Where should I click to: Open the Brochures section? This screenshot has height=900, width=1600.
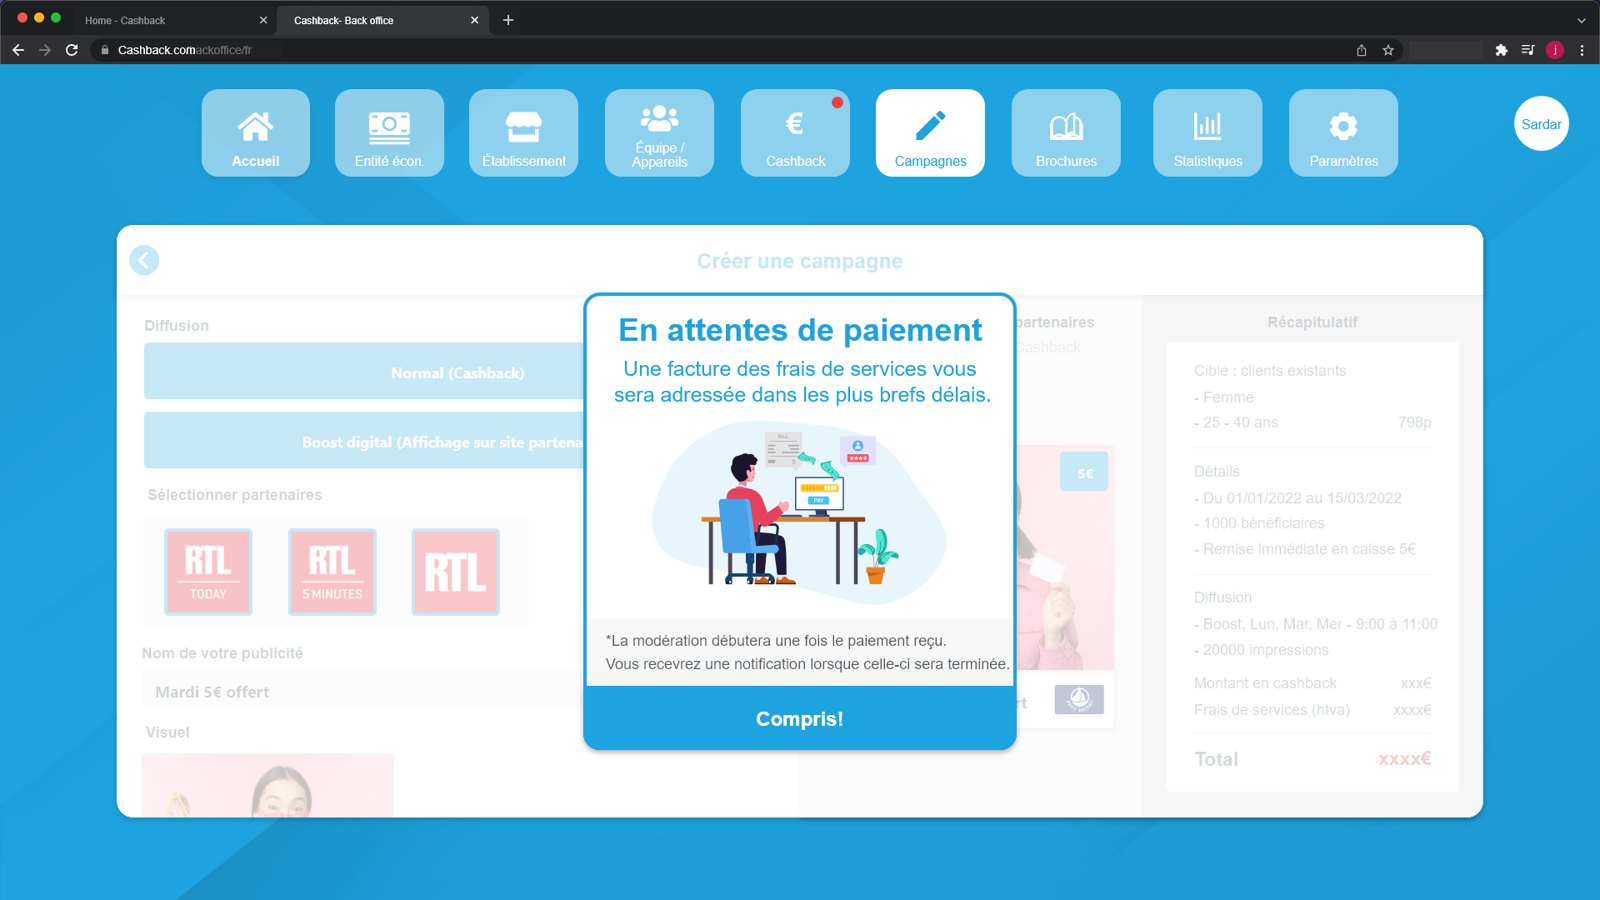pyautogui.click(x=1066, y=133)
